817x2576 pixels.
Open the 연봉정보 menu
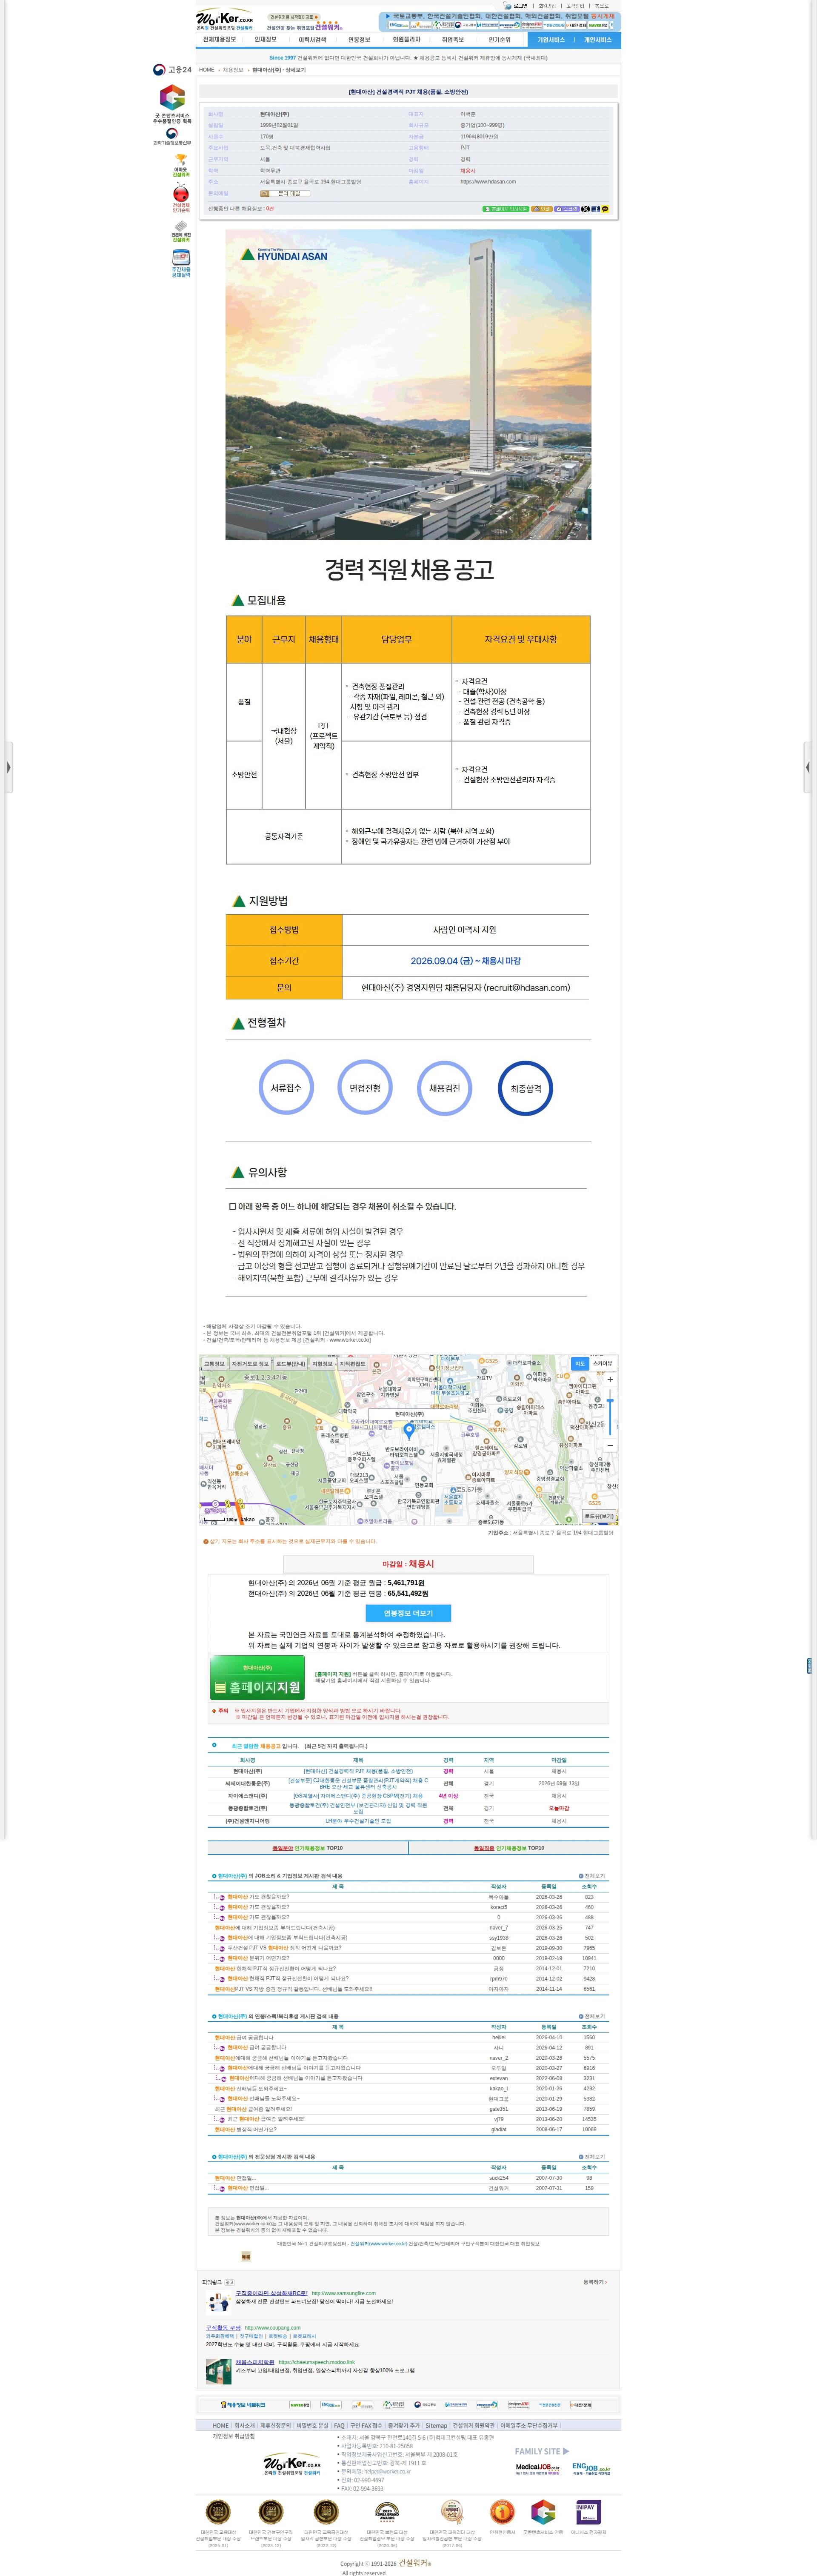point(359,40)
